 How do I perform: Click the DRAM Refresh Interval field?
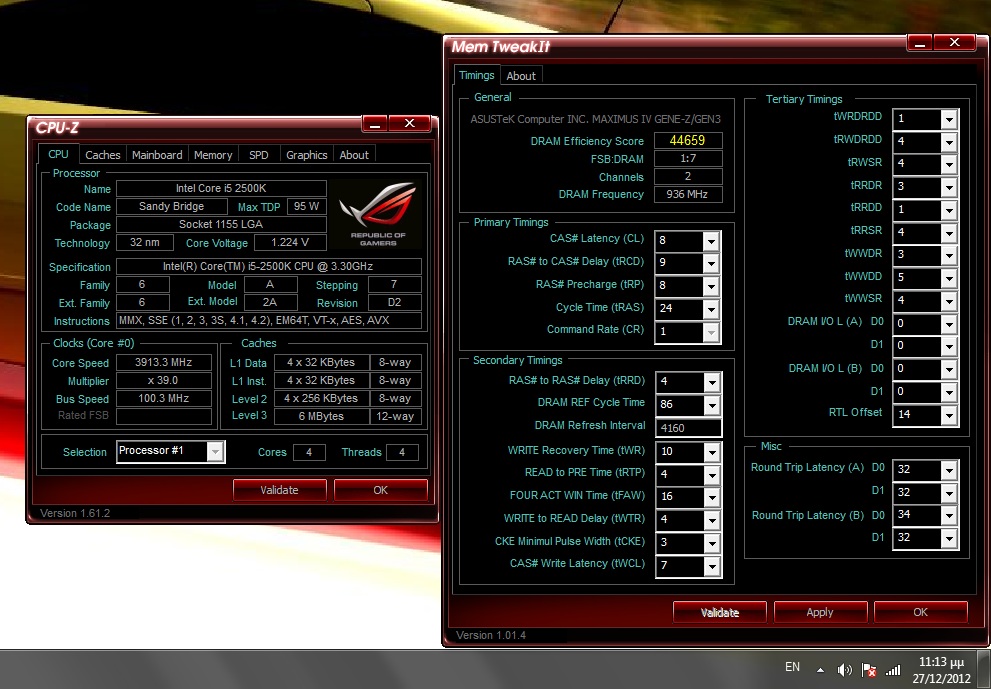688,428
